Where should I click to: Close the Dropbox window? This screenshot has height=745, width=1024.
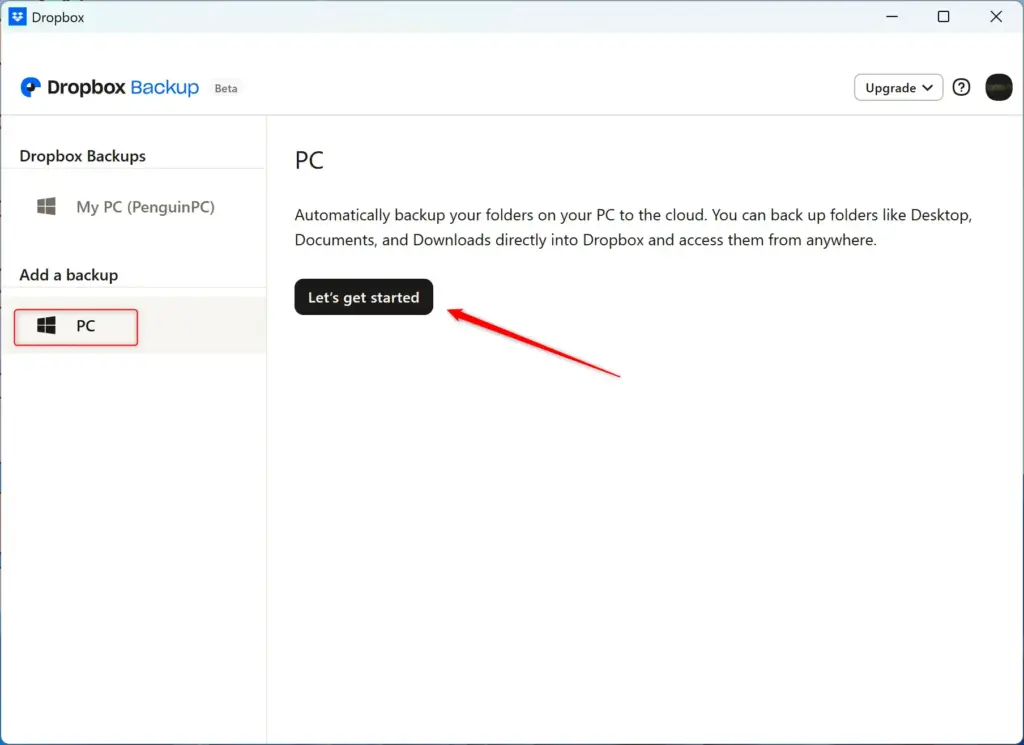click(995, 16)
